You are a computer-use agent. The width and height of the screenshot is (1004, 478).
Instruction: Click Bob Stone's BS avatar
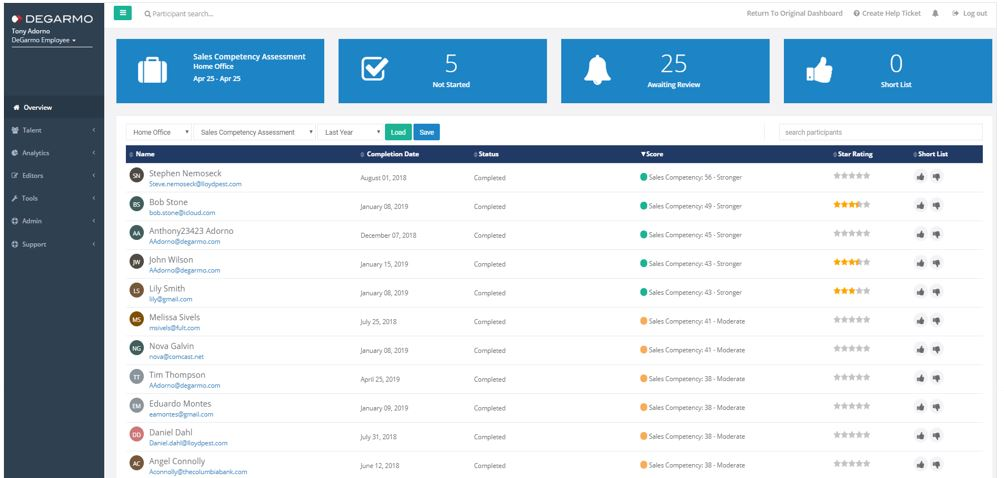click(136, 204)
